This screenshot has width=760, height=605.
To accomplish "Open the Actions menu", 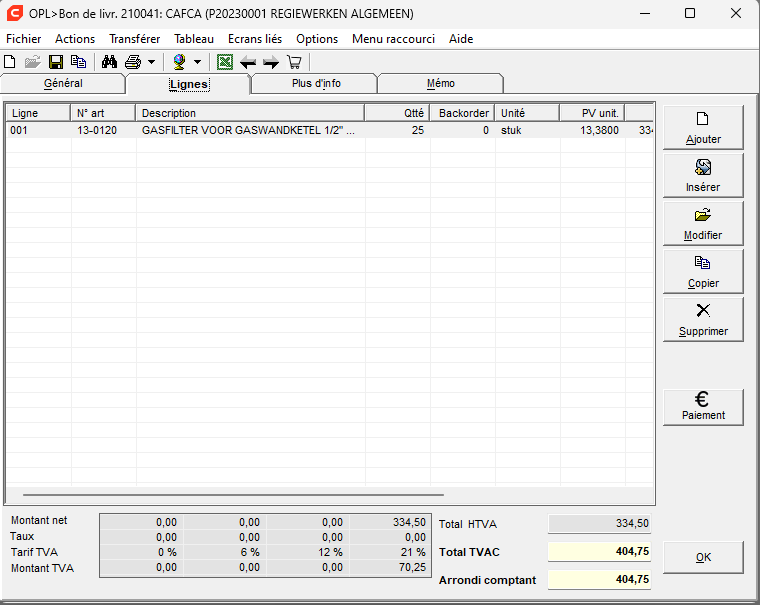I will click(75, 39).
